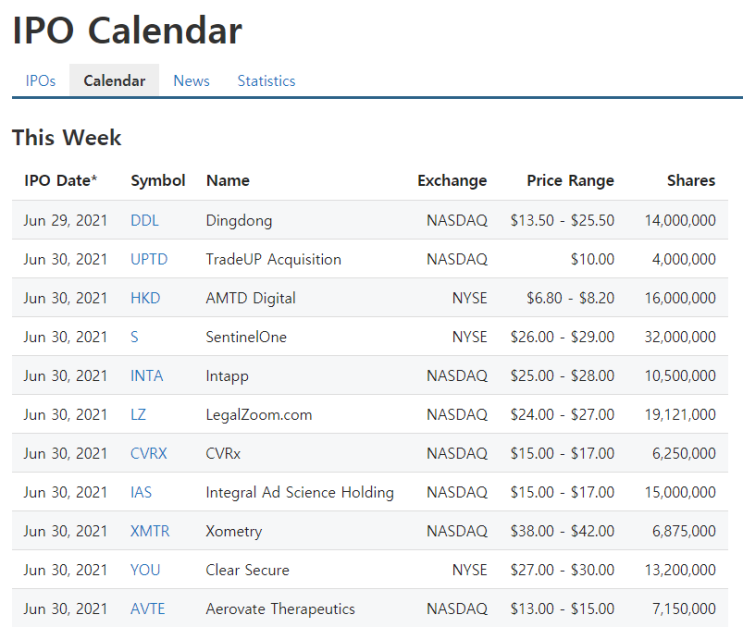Click the $10.00 price for TradeUP
The height and width of the screenshot is (627, 743).
[x=592, y=259]
